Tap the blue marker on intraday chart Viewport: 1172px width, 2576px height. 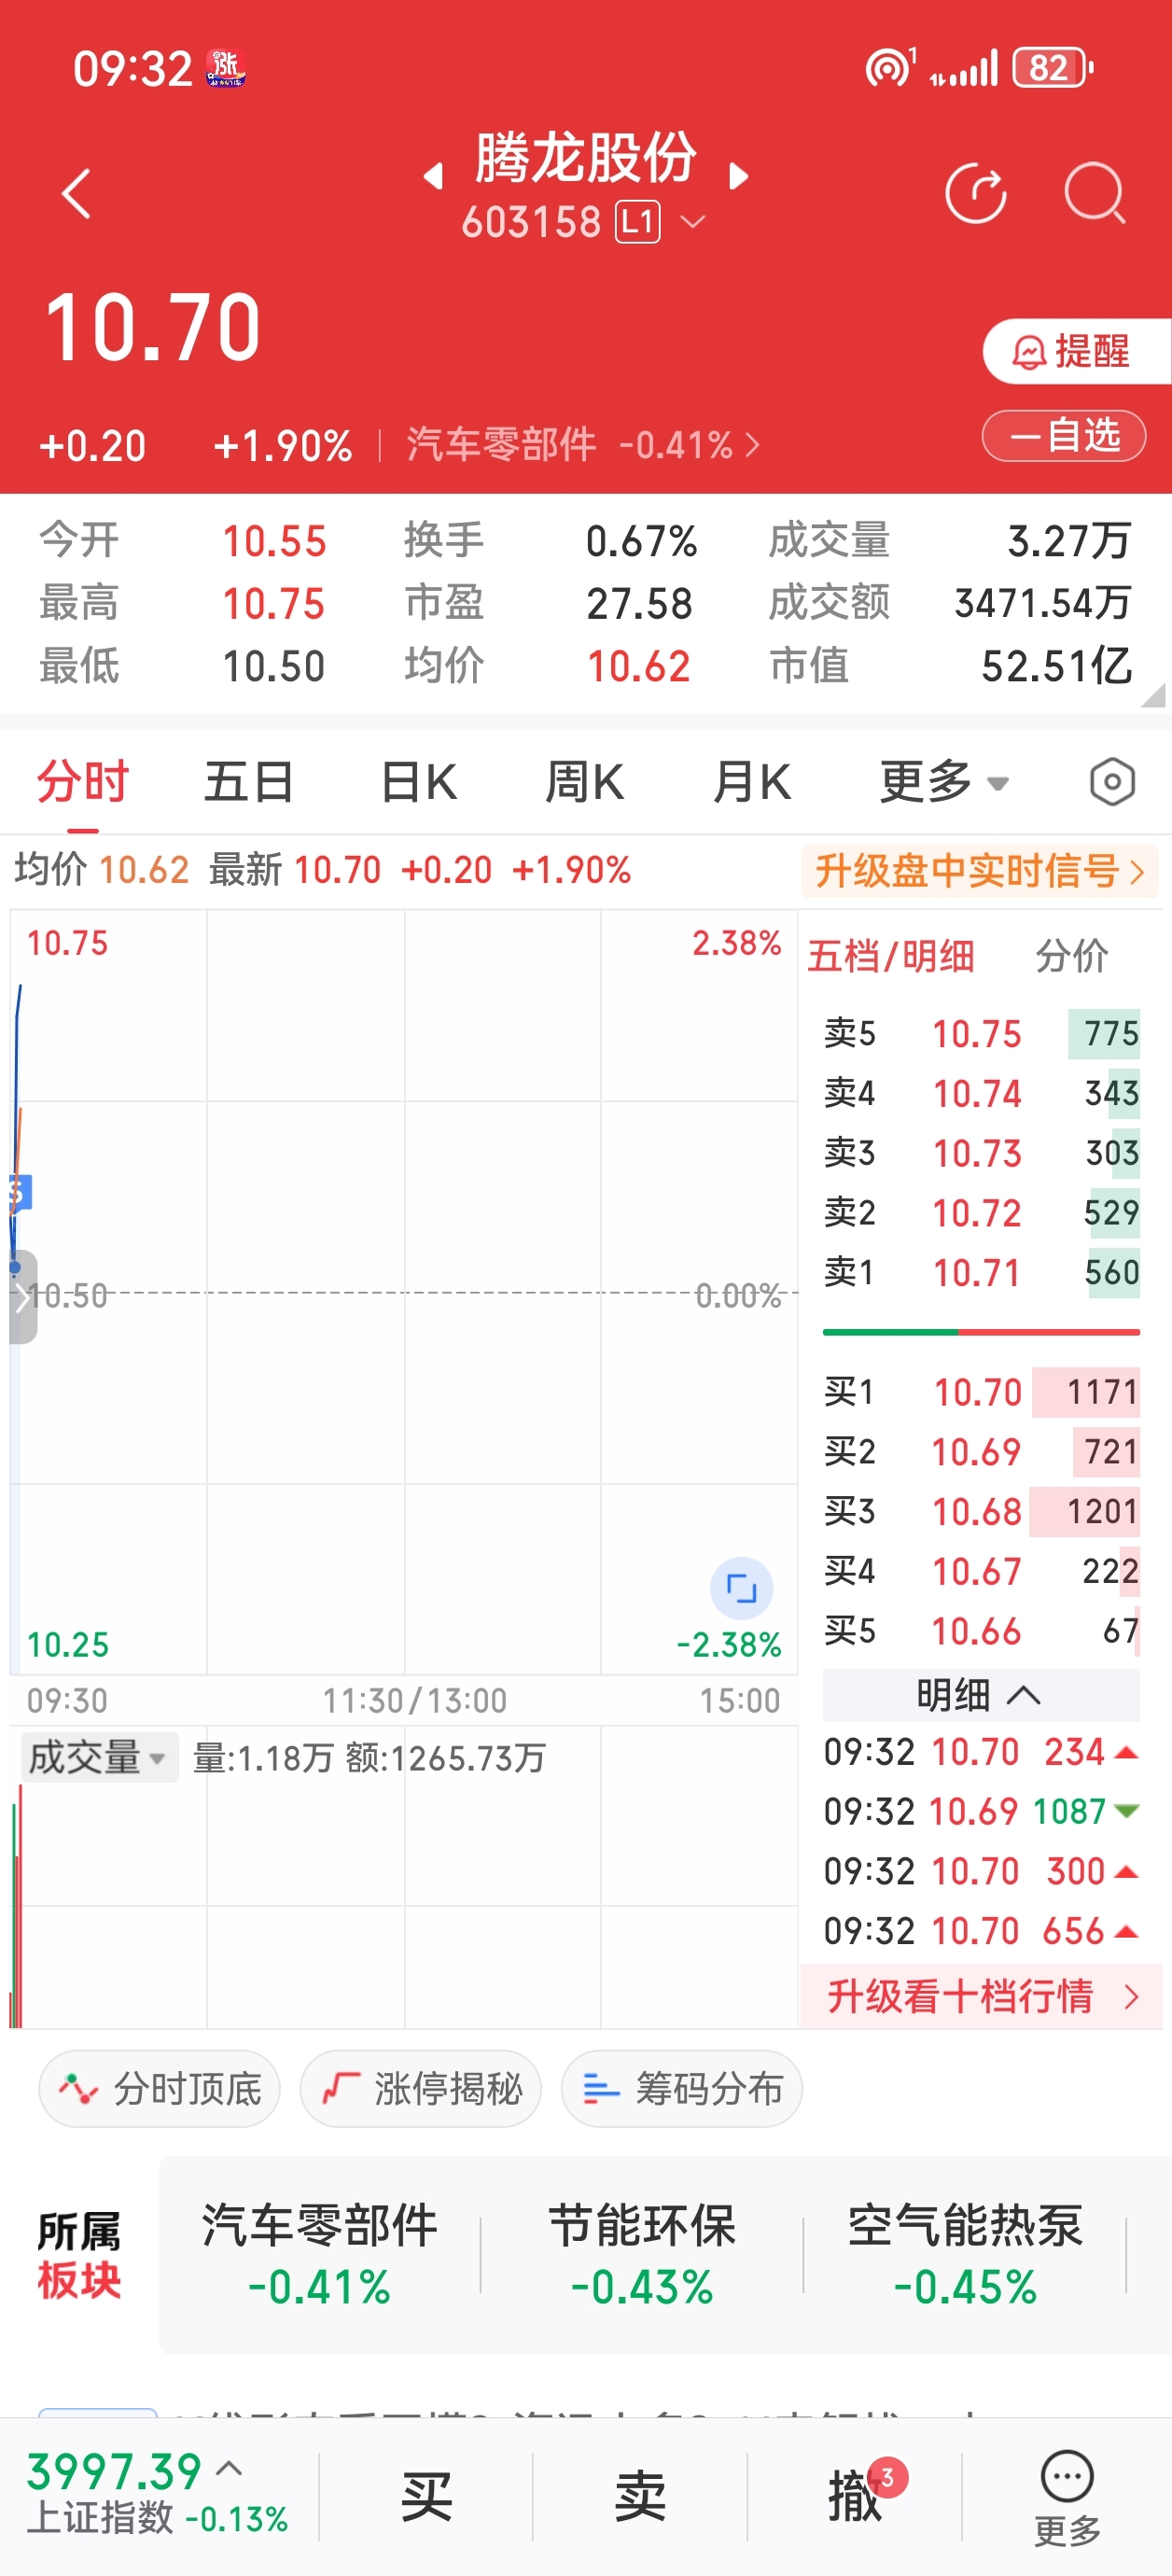(20, 1193)
